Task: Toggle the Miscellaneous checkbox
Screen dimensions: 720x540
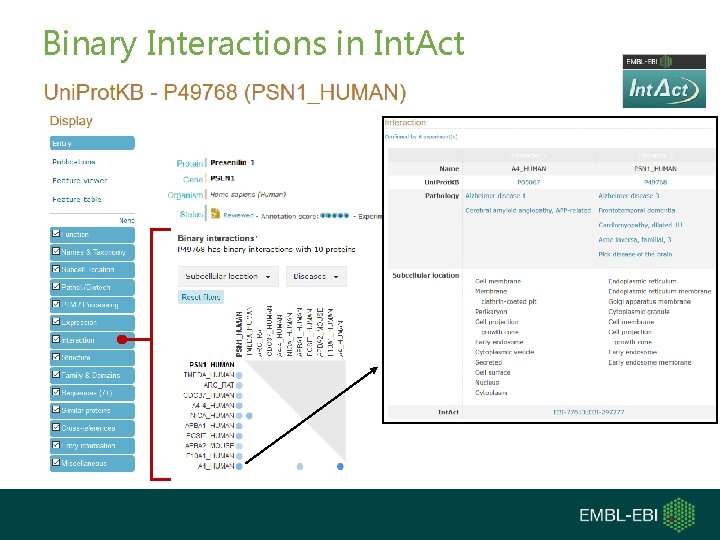Action: coord(56,462)
